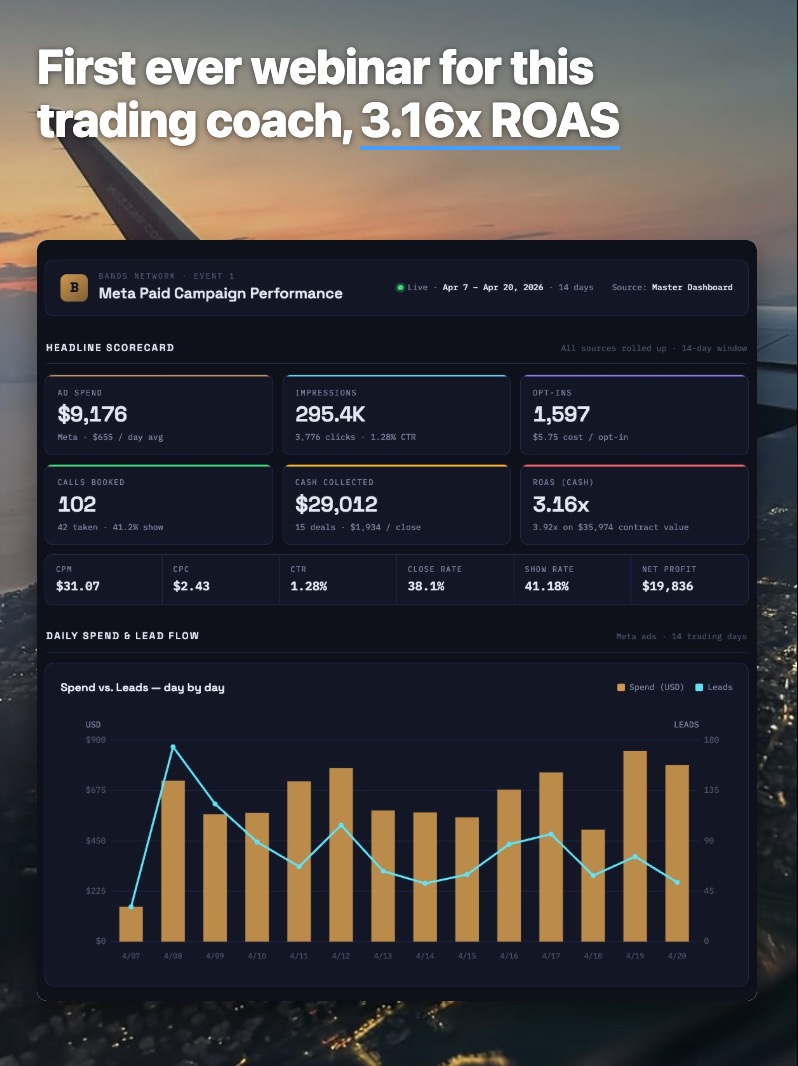The height and width of the screenshot is (1066, 798).
Task: Click the DAILY SPEND & LEAD FLOW heading
Action: [x=122, y=636]
